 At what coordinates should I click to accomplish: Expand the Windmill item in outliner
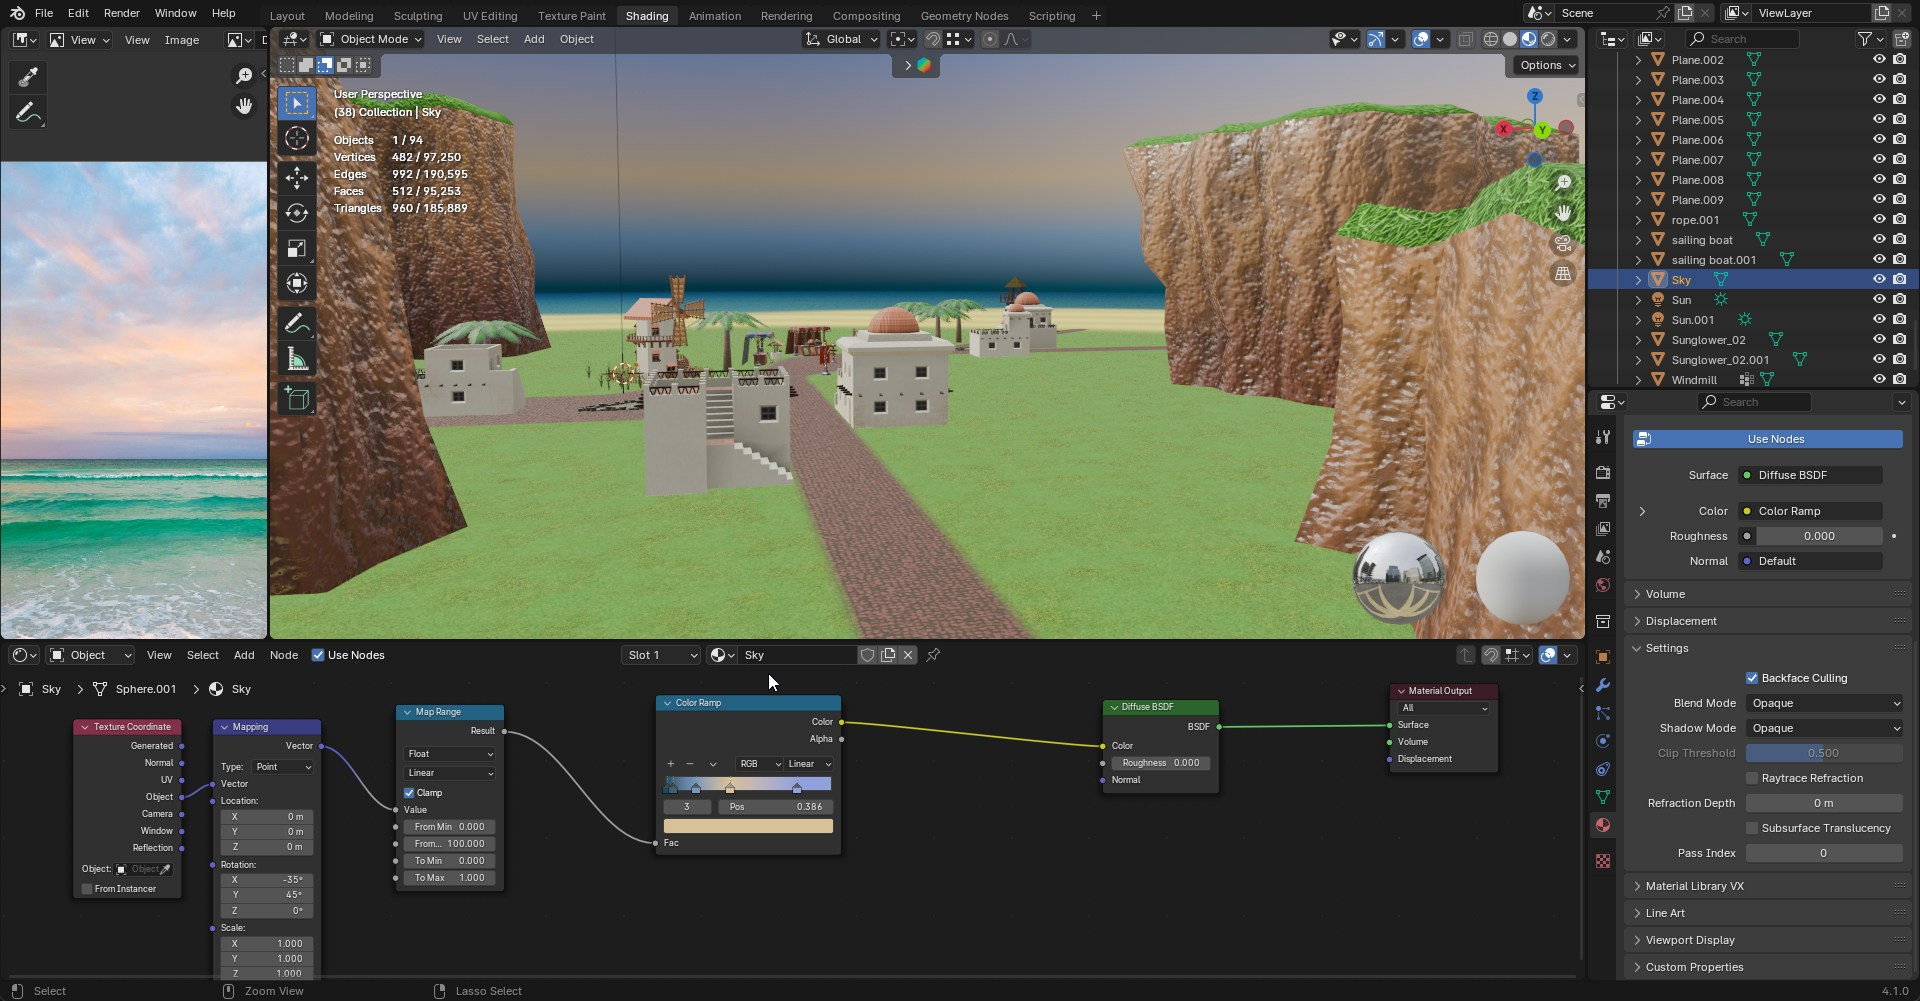[1638, 380]
